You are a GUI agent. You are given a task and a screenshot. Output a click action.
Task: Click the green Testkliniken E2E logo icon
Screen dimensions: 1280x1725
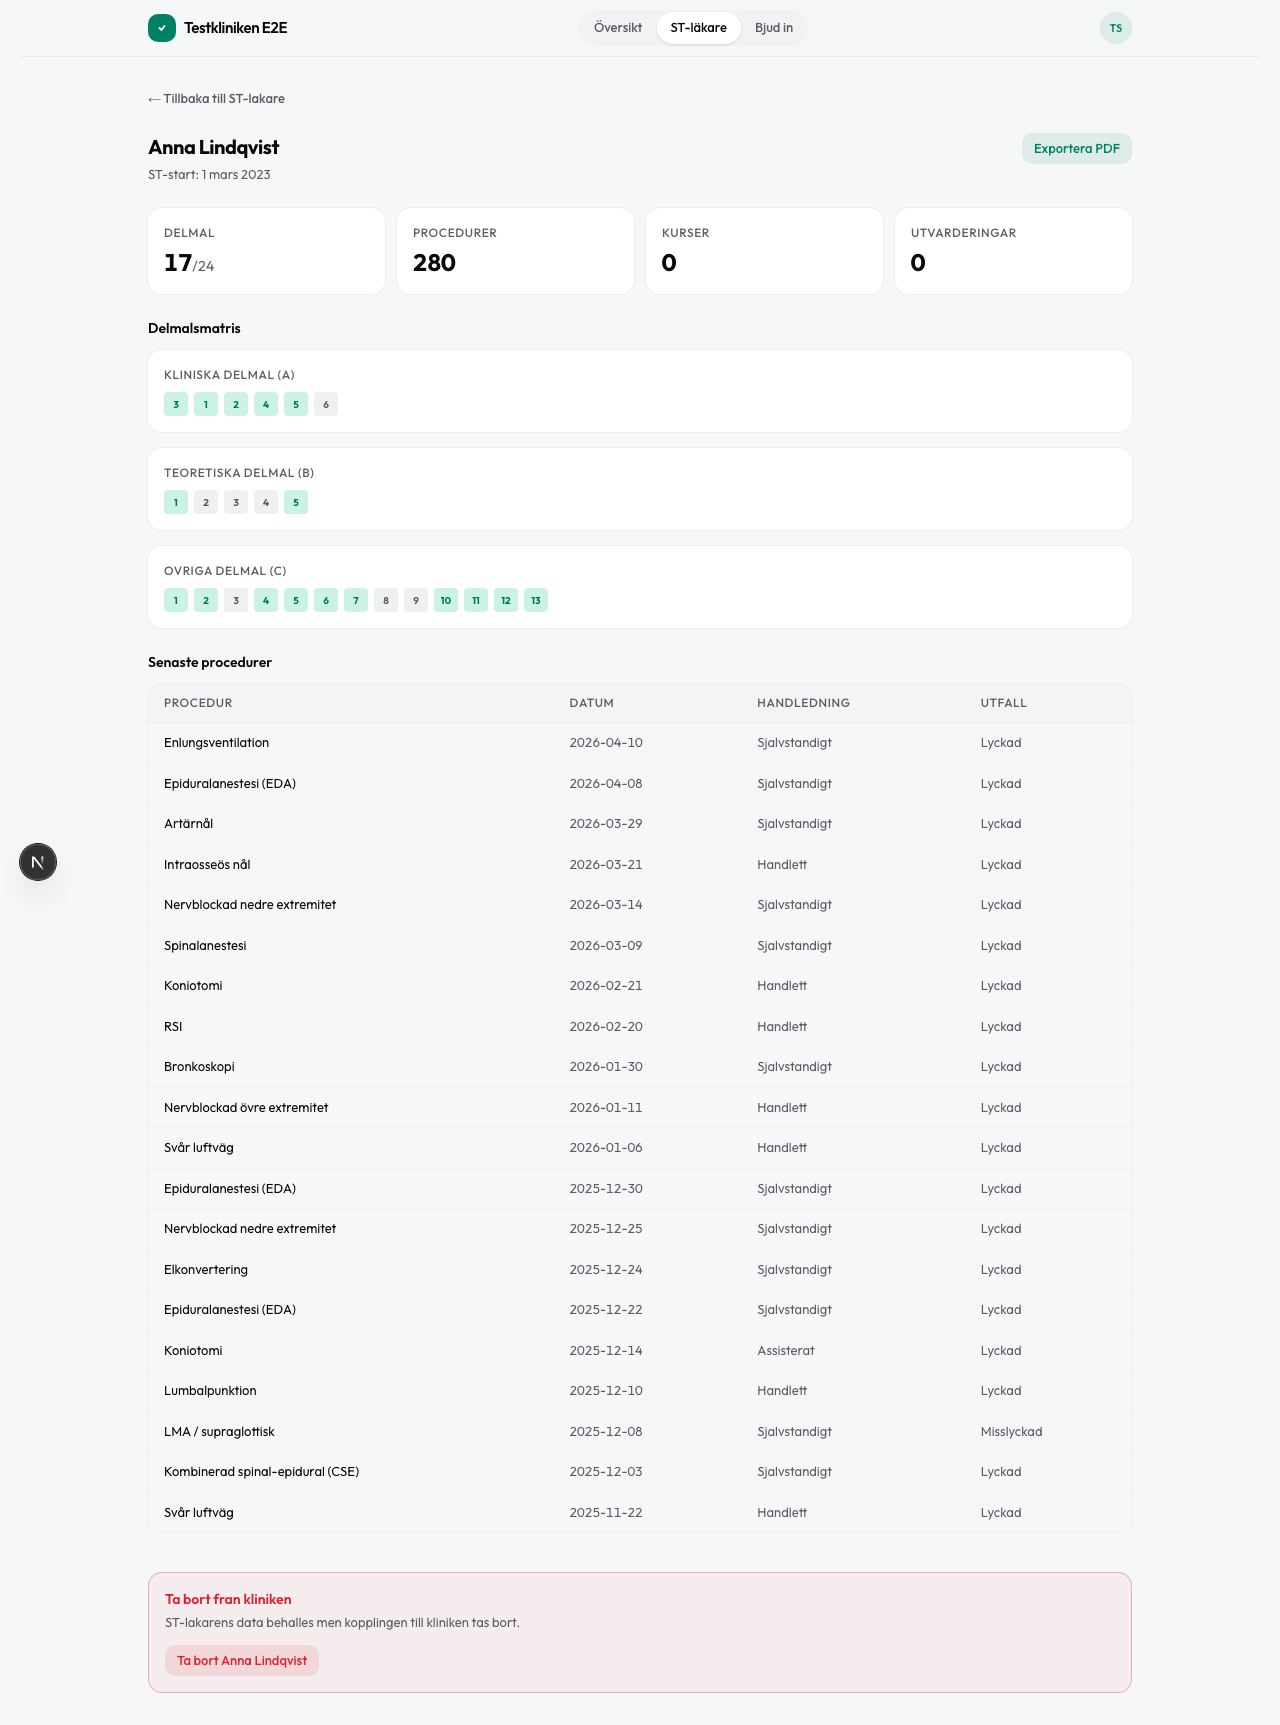[x=162, y=28]
